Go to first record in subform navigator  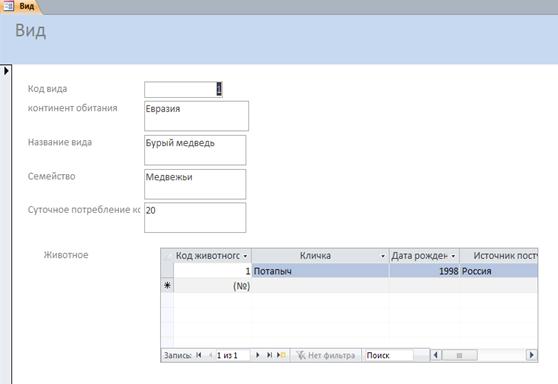[199, 355]
